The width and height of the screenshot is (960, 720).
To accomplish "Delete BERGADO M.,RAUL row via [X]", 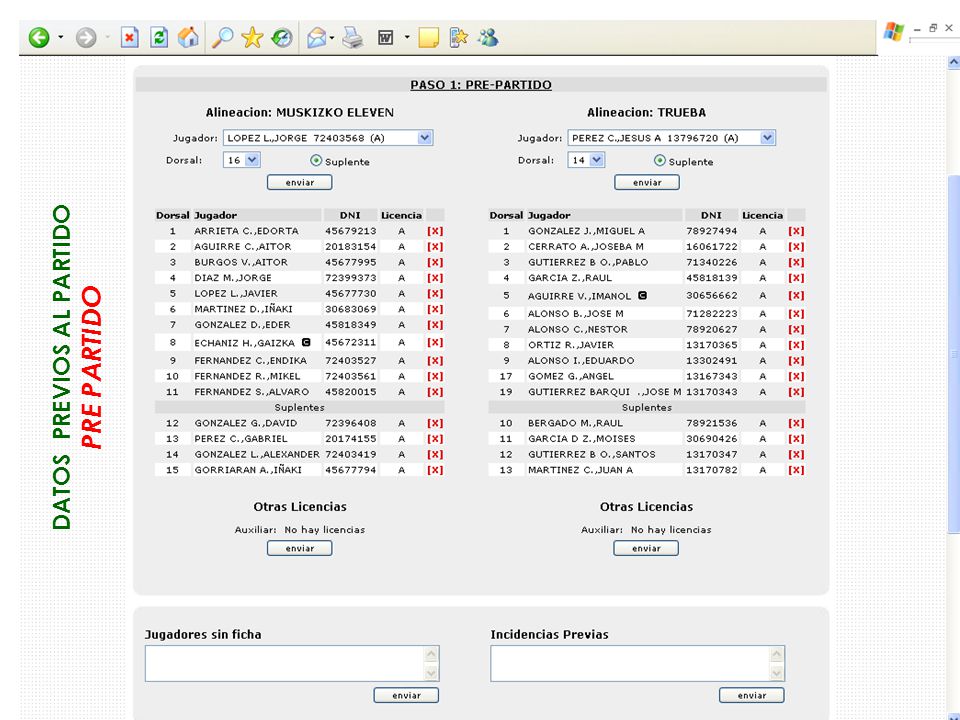I will (x=796, y=423).
